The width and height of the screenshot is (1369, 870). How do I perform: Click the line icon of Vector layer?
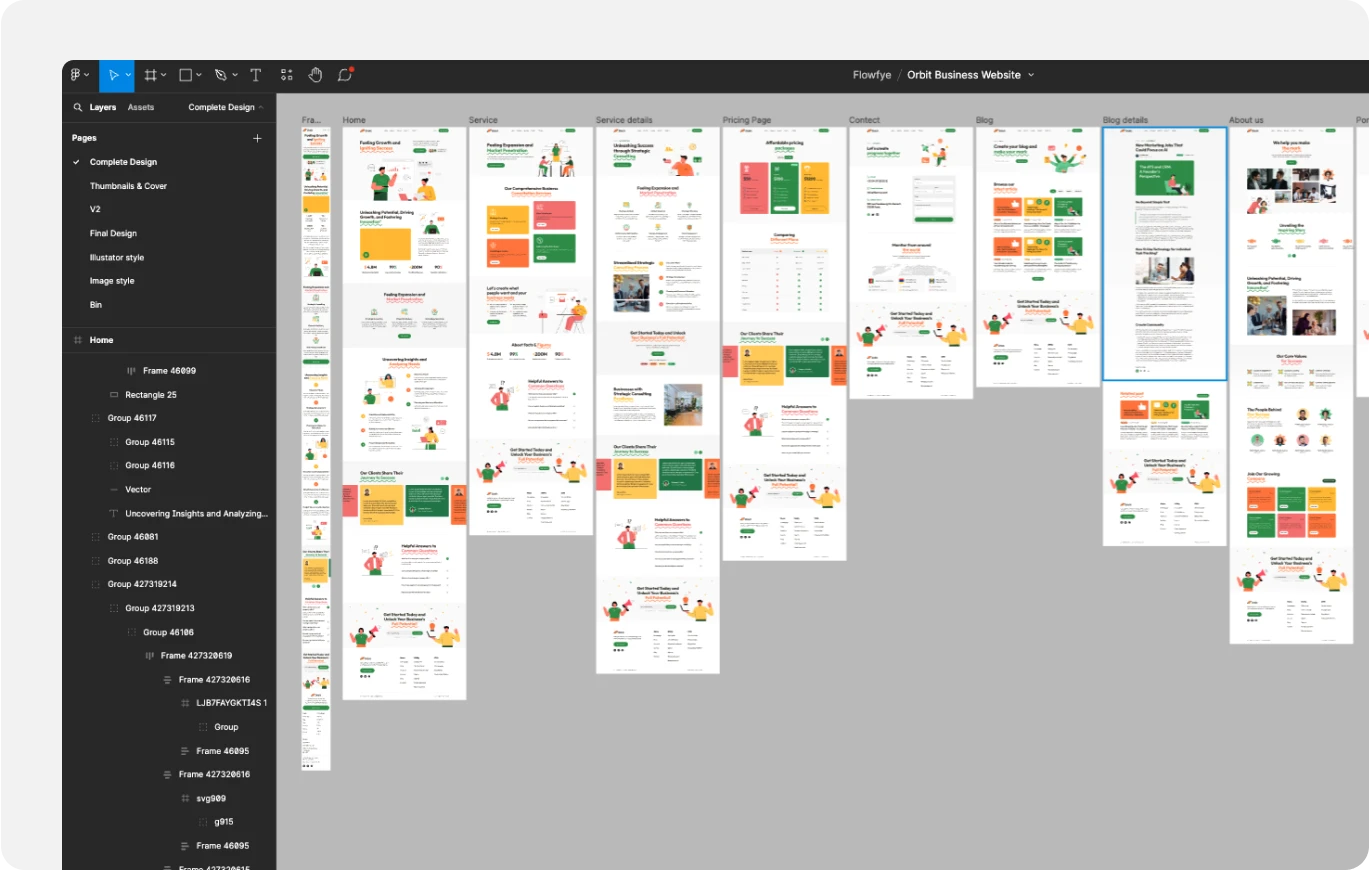(113, 489)
